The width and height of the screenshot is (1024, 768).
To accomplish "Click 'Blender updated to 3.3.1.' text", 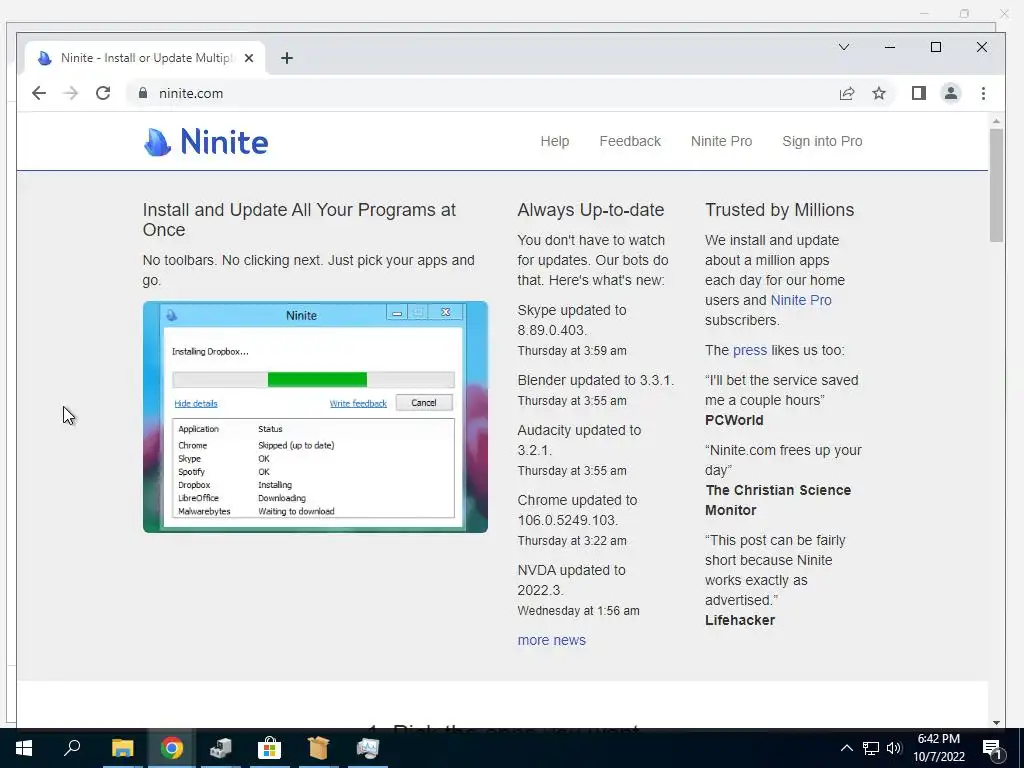I will [x=596, y=380].
